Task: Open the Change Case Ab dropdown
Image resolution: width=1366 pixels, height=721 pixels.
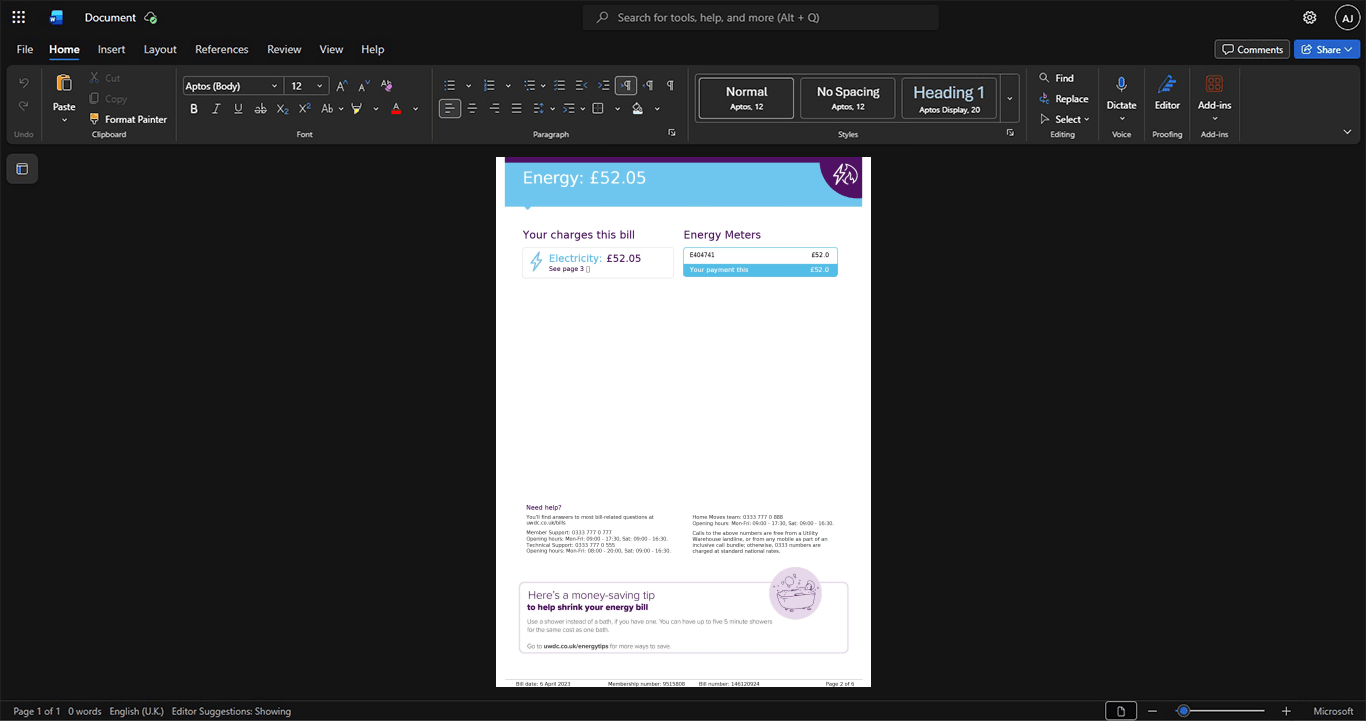Action: coord(332,108)
